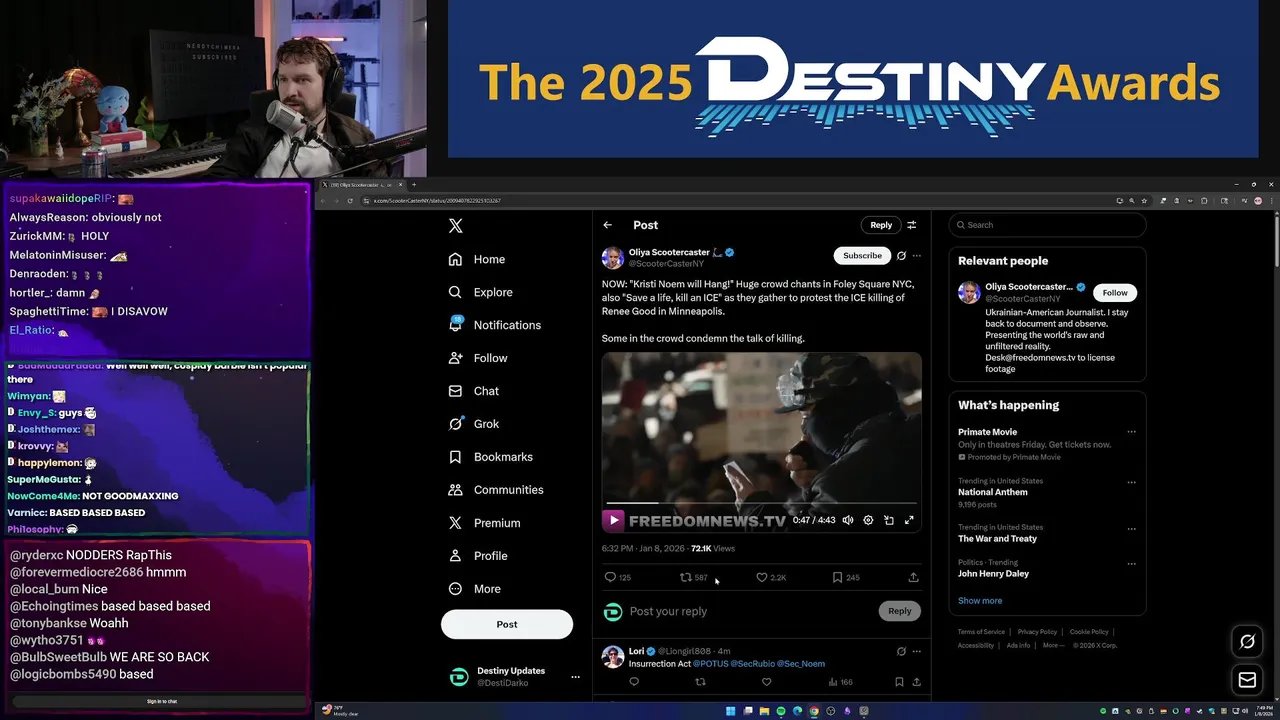Mute the video volume icon

[848, 520]
